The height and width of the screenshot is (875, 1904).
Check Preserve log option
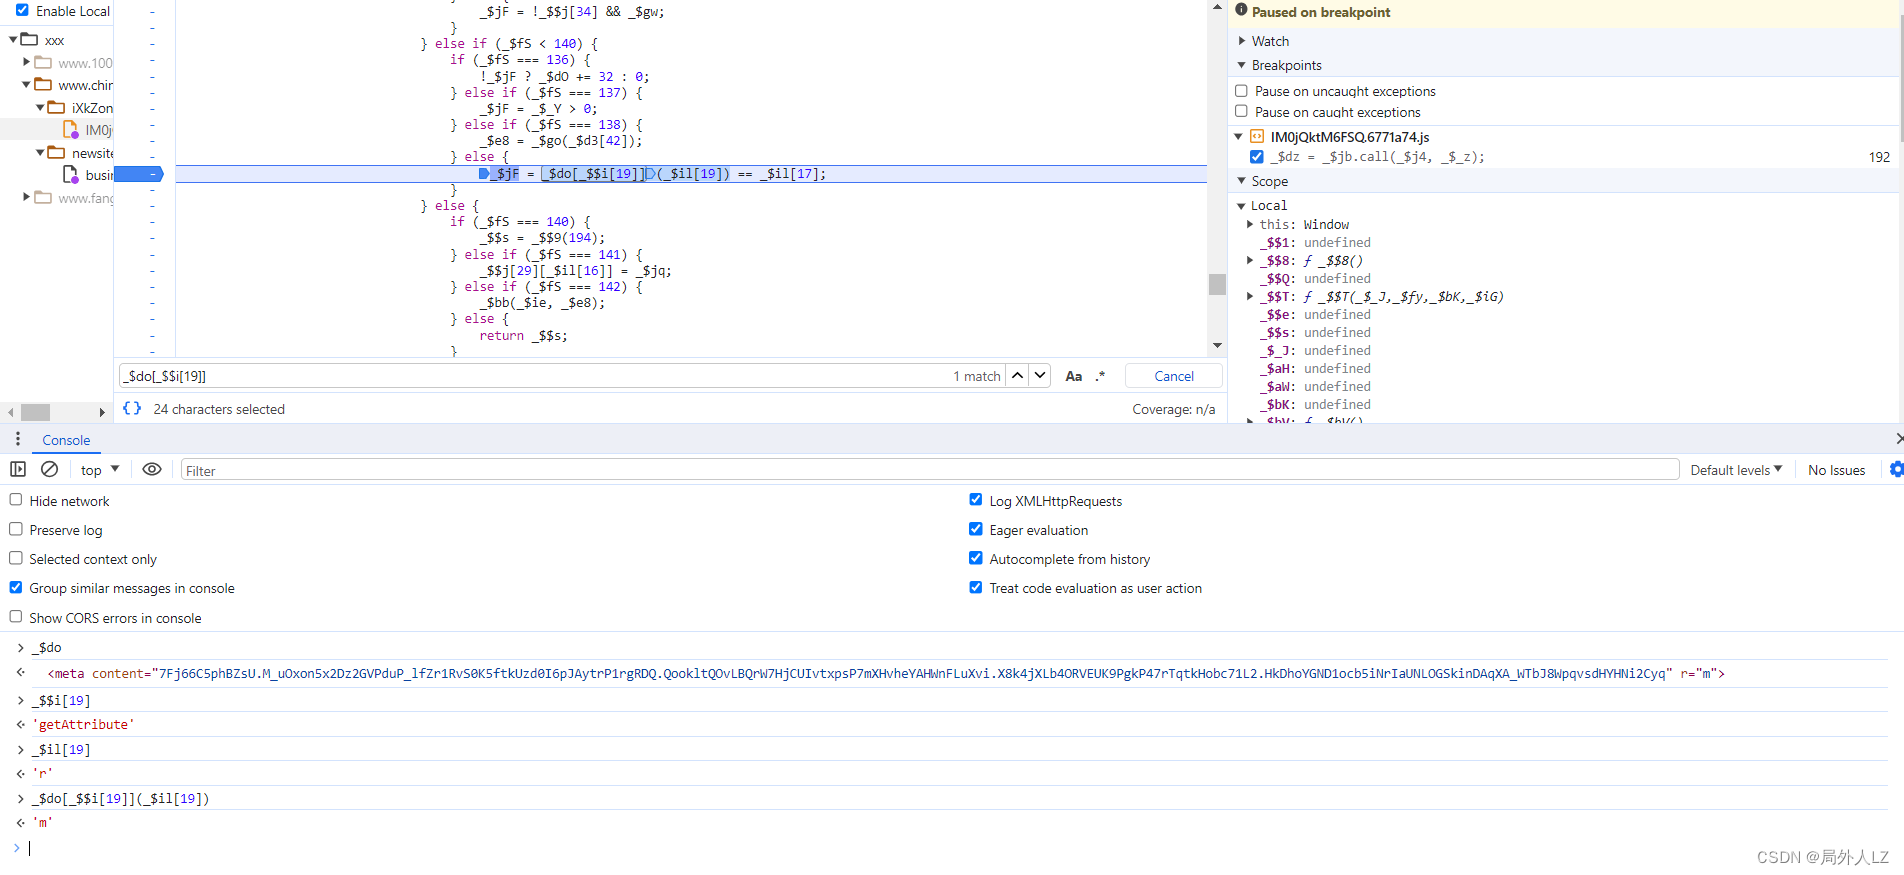(16, 528)
